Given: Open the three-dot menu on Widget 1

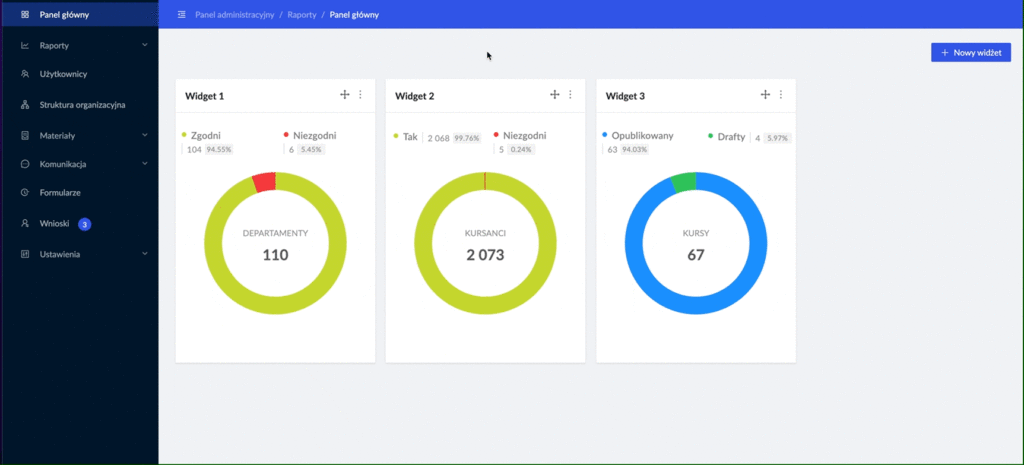Looking at the screenshot, I should pos(361,95).
